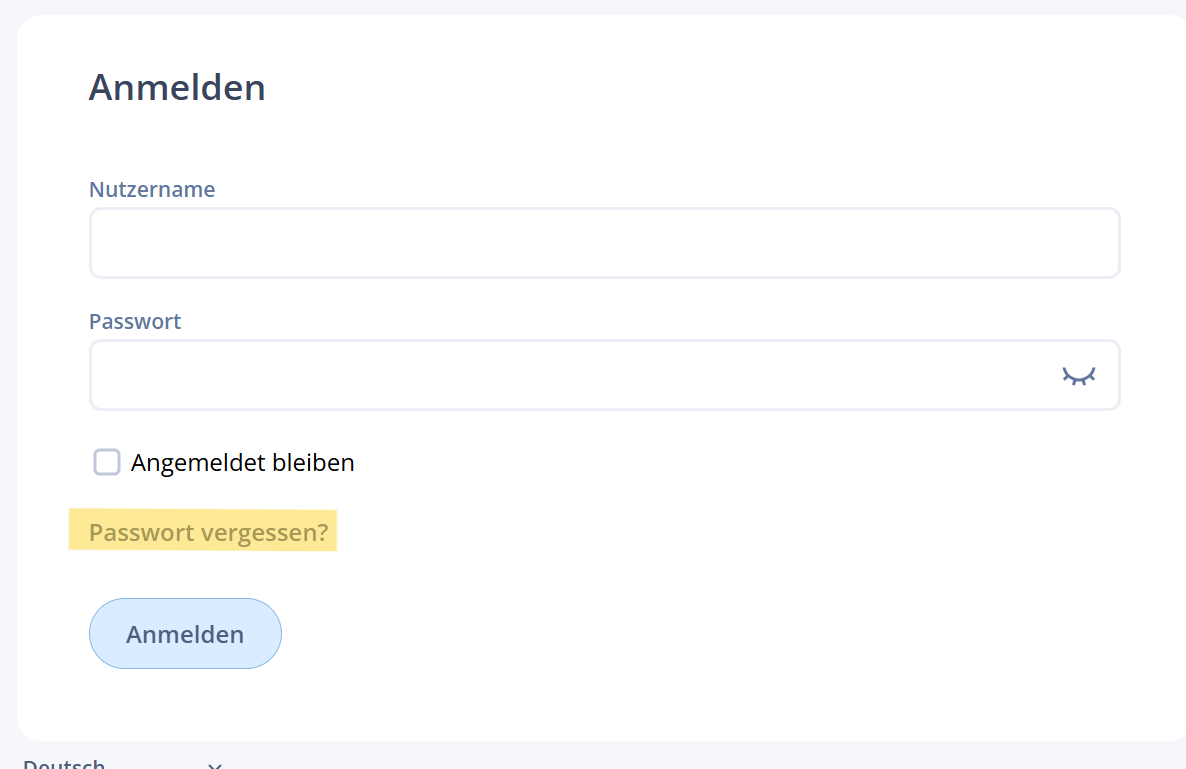Toggle password visibility eye icon
This screenshot has height=769, width=1186.
[1079, 376]
